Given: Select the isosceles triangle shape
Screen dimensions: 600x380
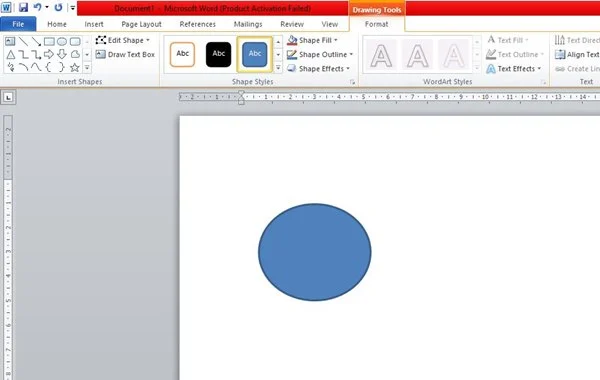Looking at the screenshot, I should 10,55.
